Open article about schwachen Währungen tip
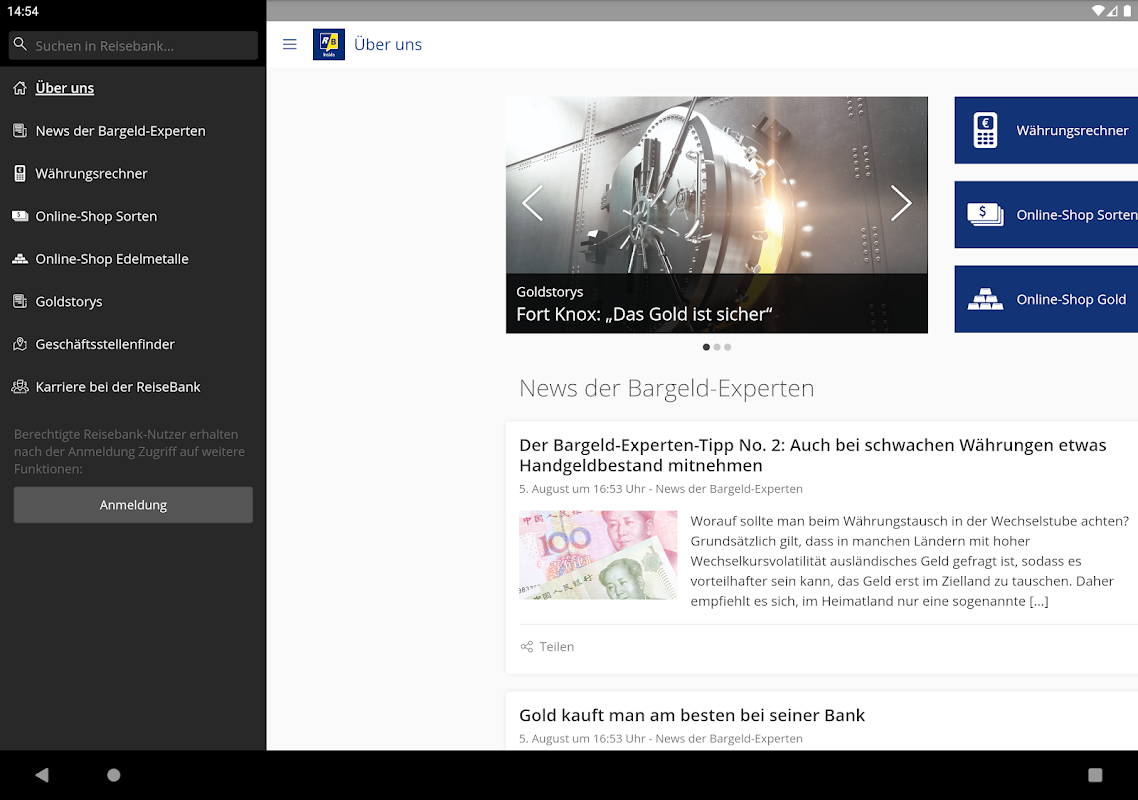This screenshot has width=1138, height=800. pyautogui.click(x=812, y=455)
